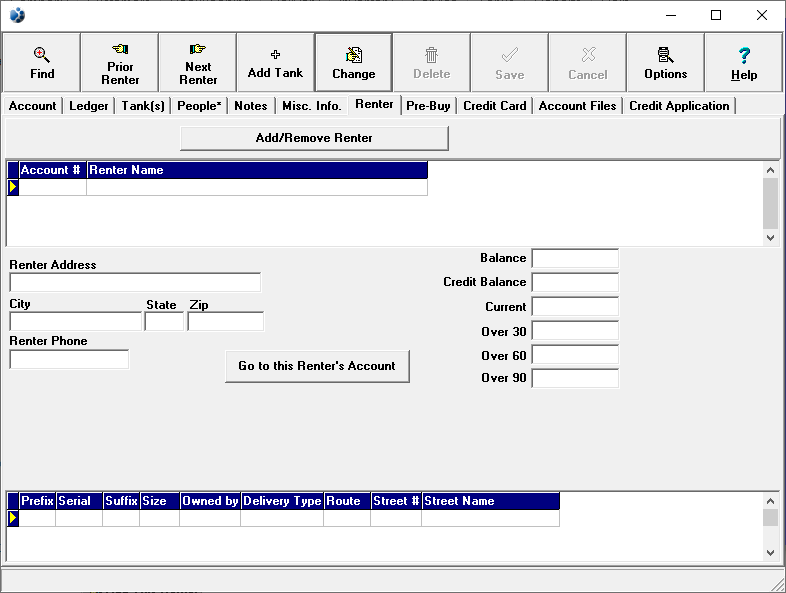The image size is (786, 593).
Task: Open the Account Files tab
Action: click(x=577, y=106)
